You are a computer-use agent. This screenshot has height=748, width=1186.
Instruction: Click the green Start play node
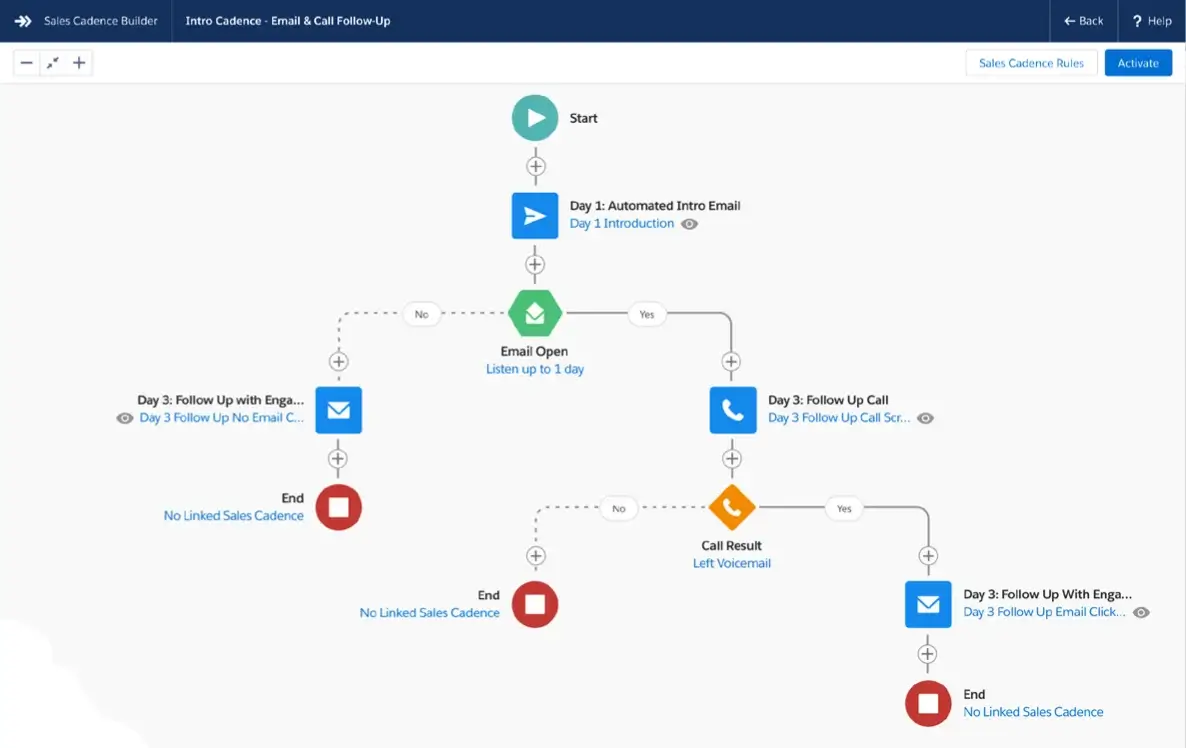tap(535, 118)
